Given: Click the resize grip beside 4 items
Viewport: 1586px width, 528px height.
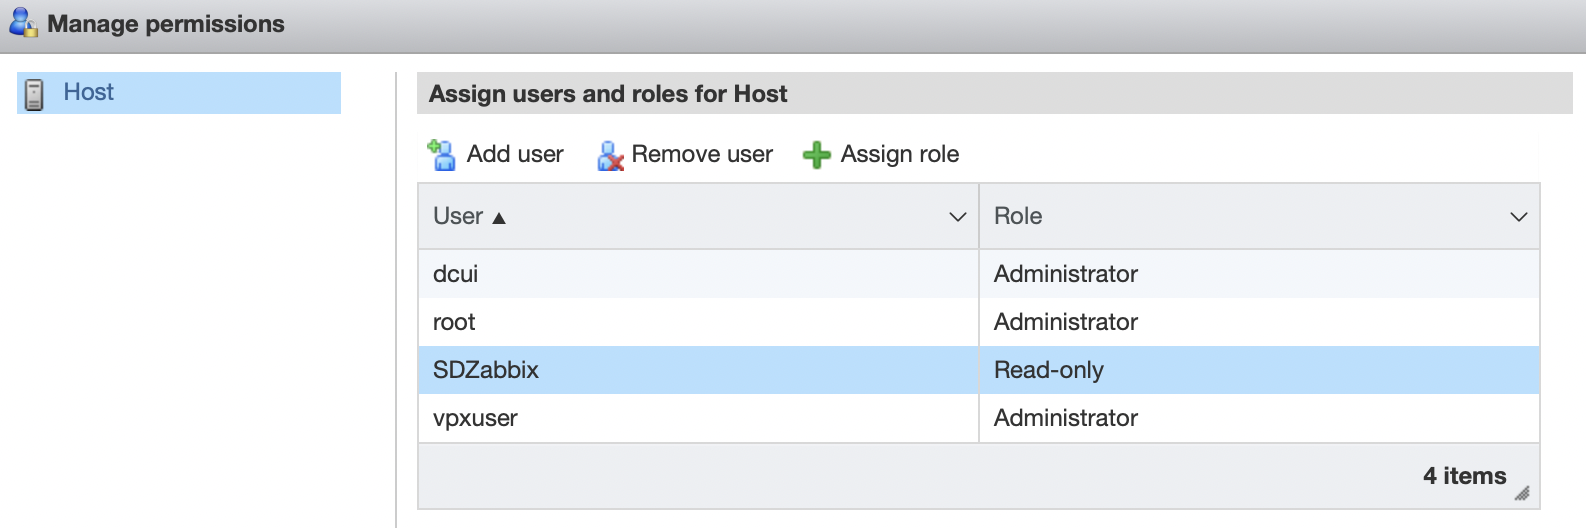Looking at the screenshot, I should point(1521,492).
